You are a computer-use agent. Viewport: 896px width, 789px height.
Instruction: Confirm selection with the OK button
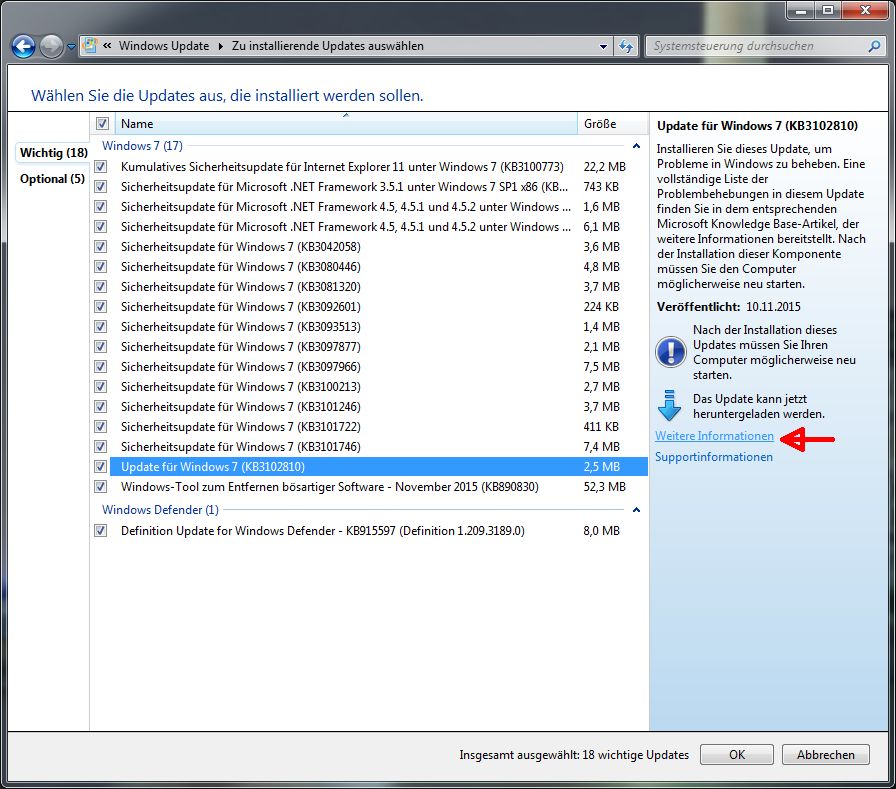coord(737,755)
